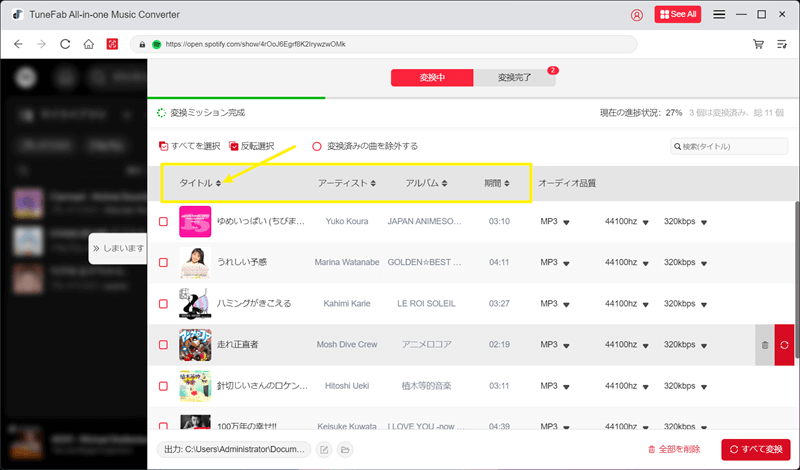Click the red converter icon beside home
The height and width of the screenshot is (470, 800).
click(x=112, y=44)
